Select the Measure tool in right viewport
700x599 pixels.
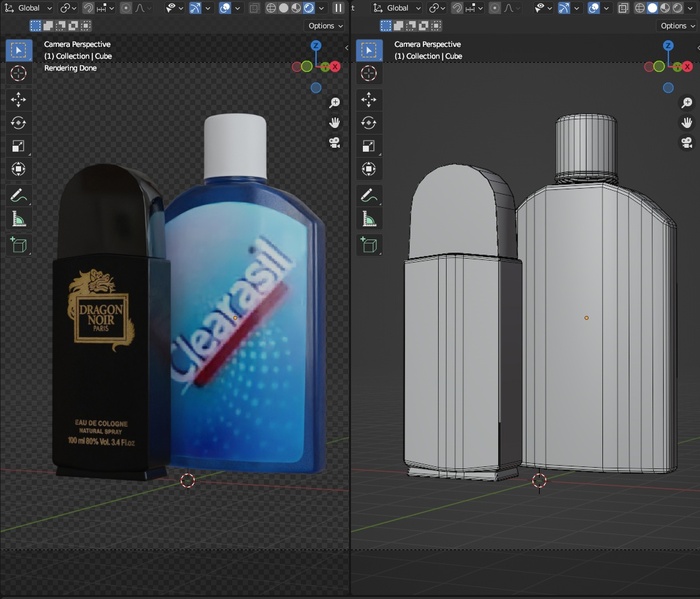point(369,219)
